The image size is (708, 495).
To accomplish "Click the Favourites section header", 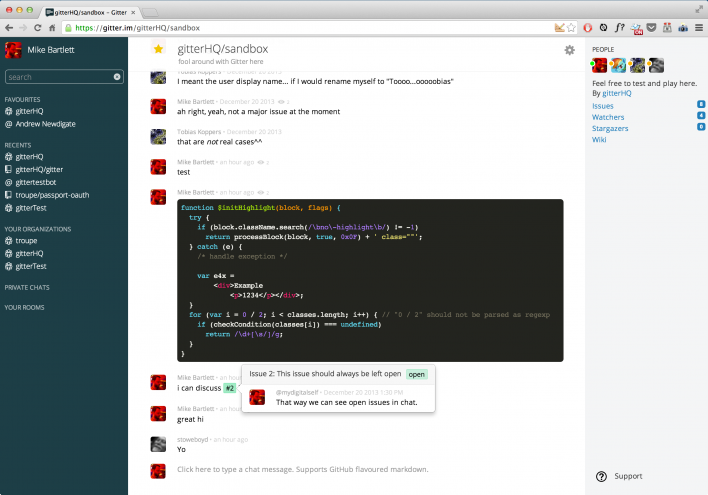I will [x=22, y=99].
